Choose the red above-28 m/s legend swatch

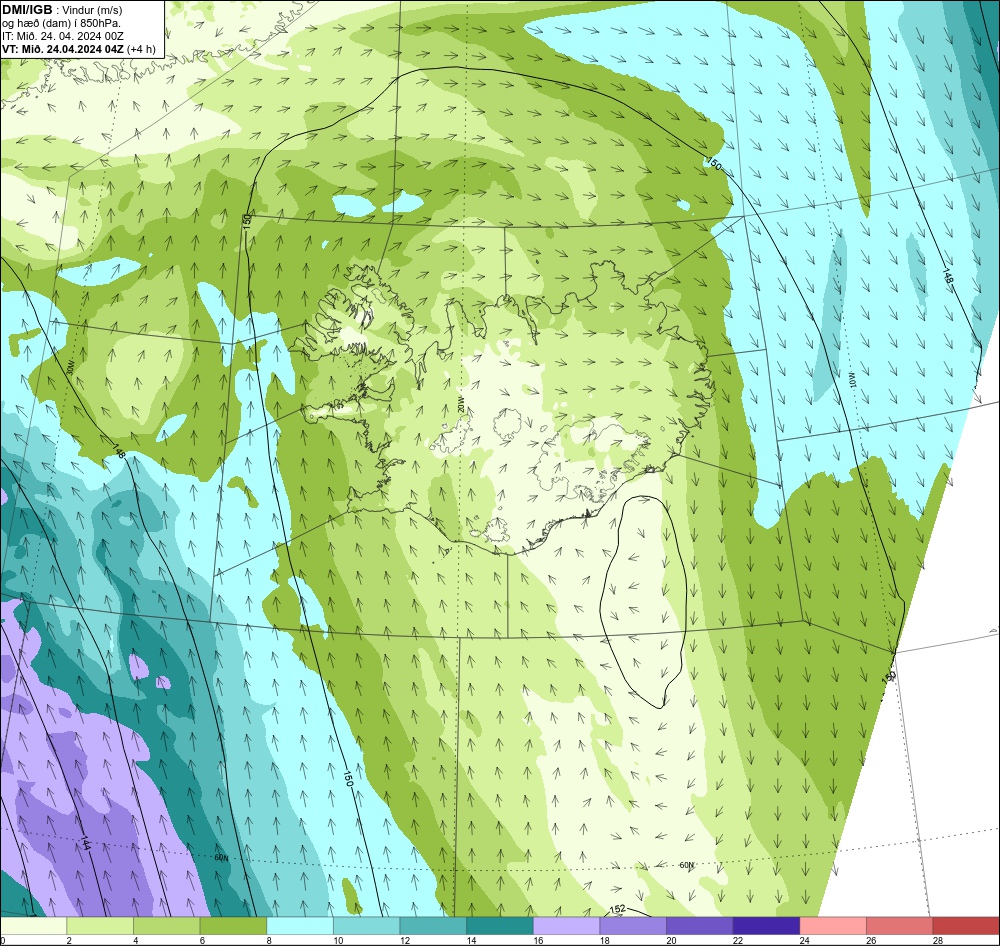(x=966, y=926)
